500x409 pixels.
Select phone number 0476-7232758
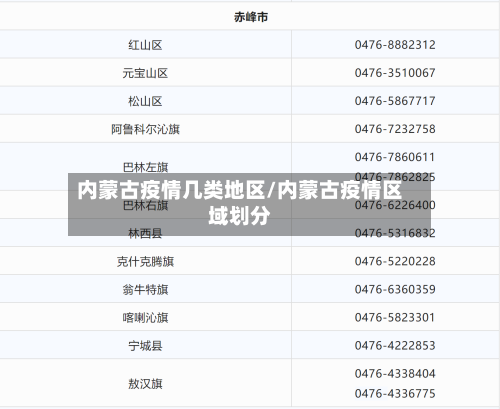pyautogui.click(x=395, y=129)
